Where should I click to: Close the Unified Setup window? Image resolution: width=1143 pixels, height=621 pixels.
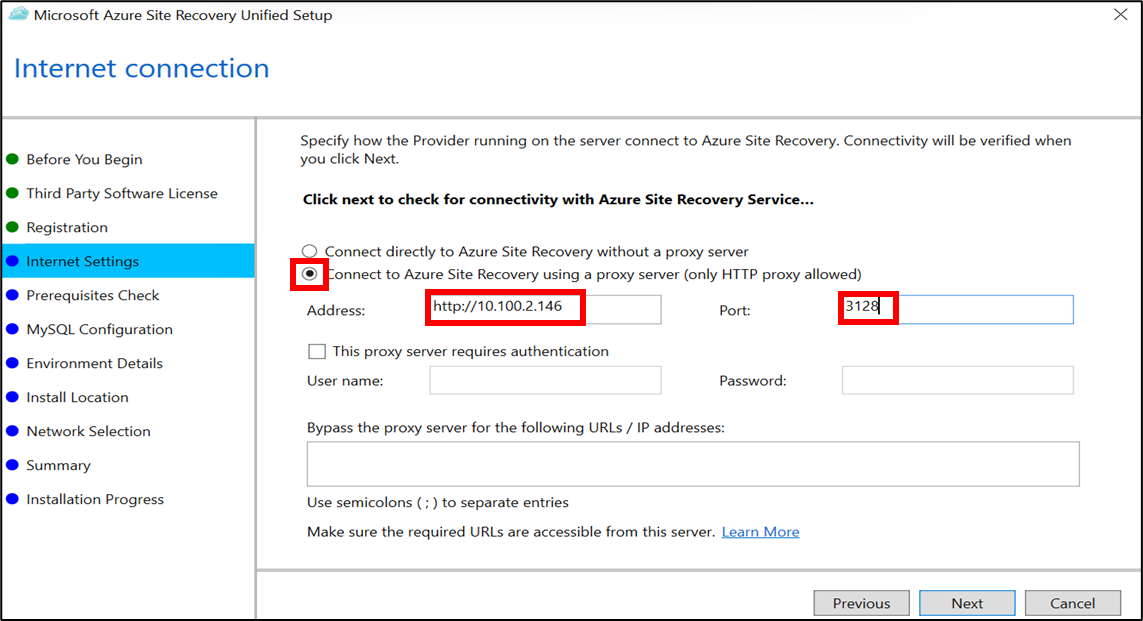click(x=1120, y=15)
